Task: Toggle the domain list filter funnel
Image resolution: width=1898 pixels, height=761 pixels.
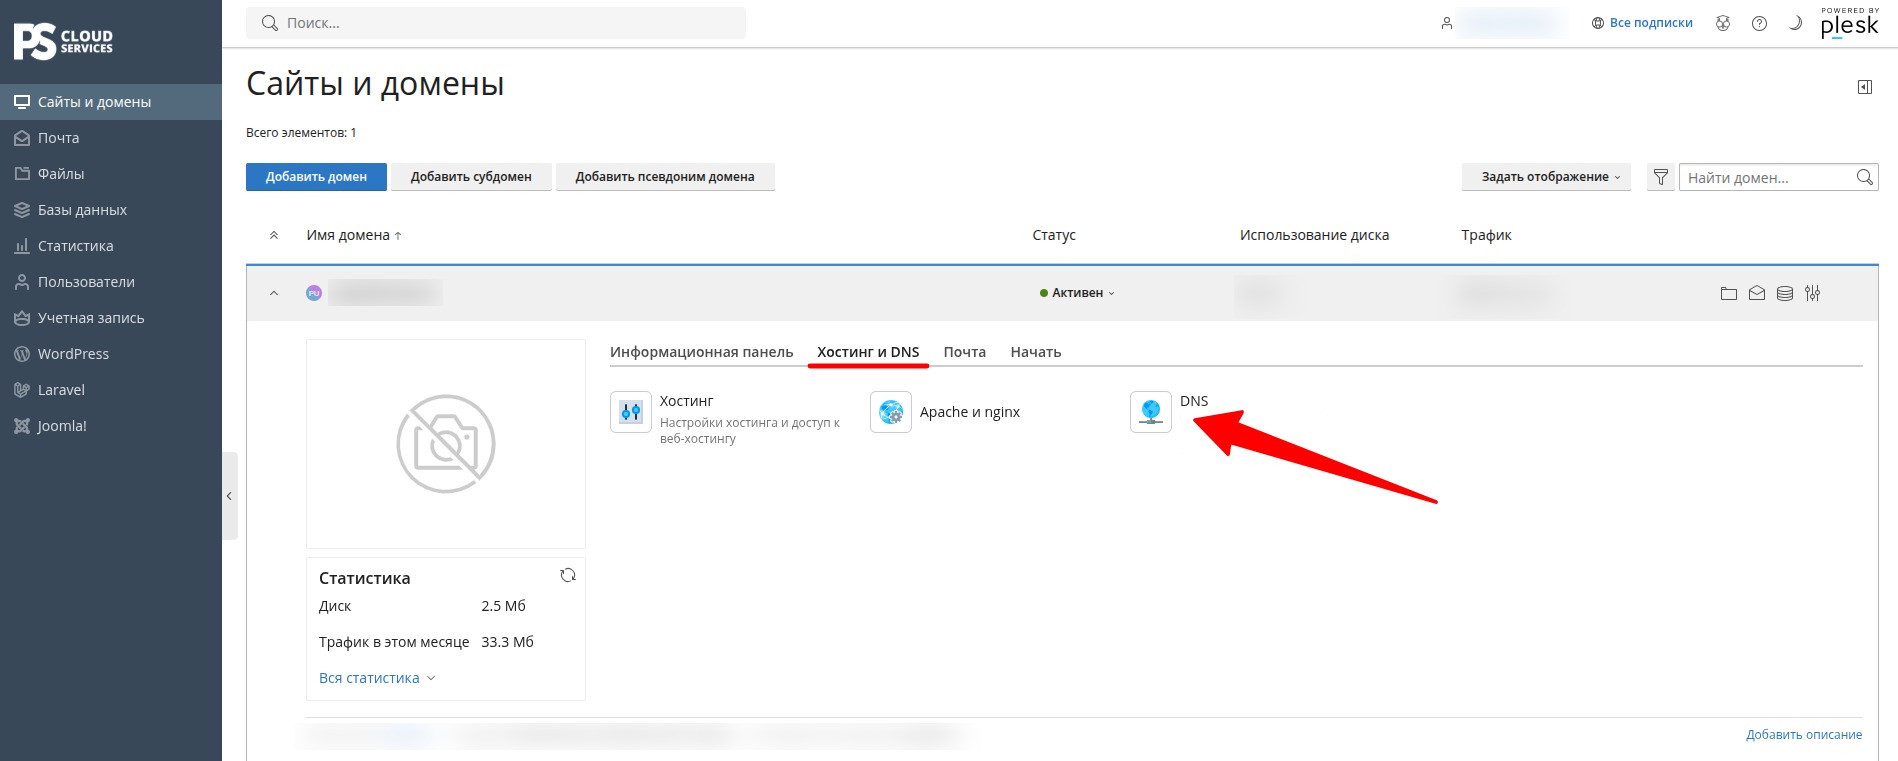Action: click(x=1661, y=177)
